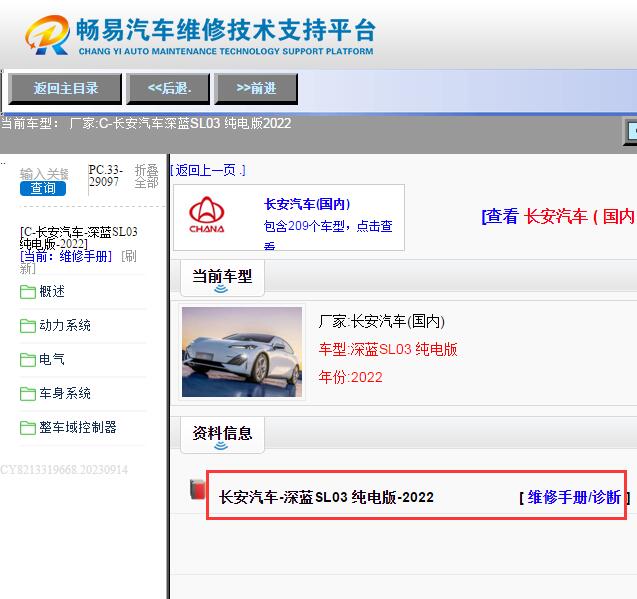Open 整车域控制器 folder icon

pos(28,428)
